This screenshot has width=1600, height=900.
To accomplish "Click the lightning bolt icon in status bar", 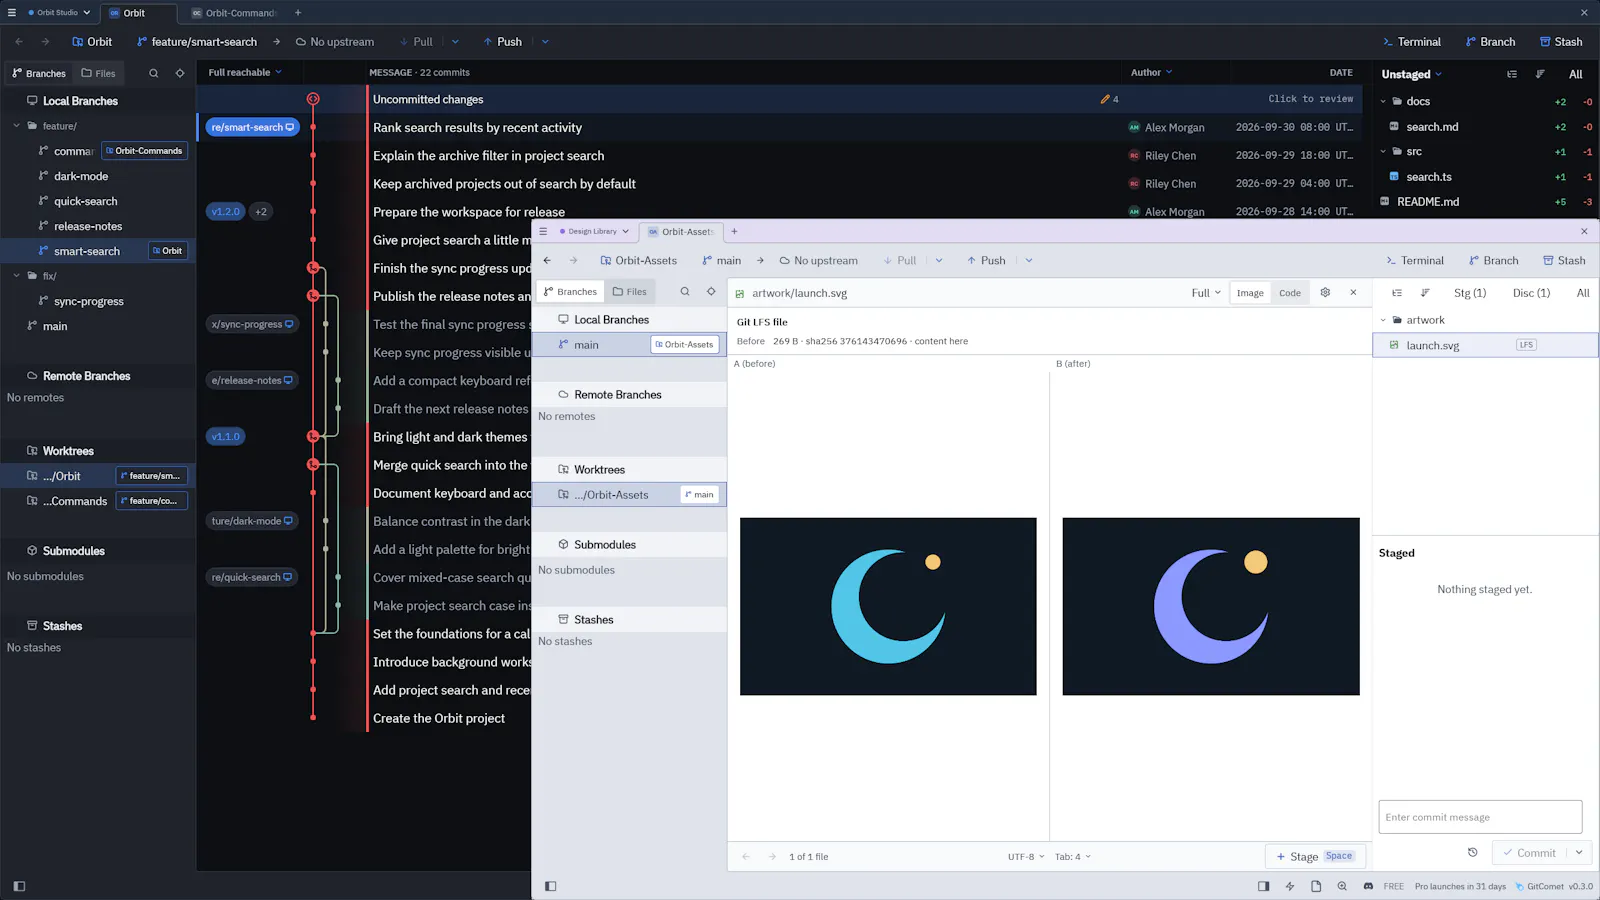I will tap(1290, 886).
